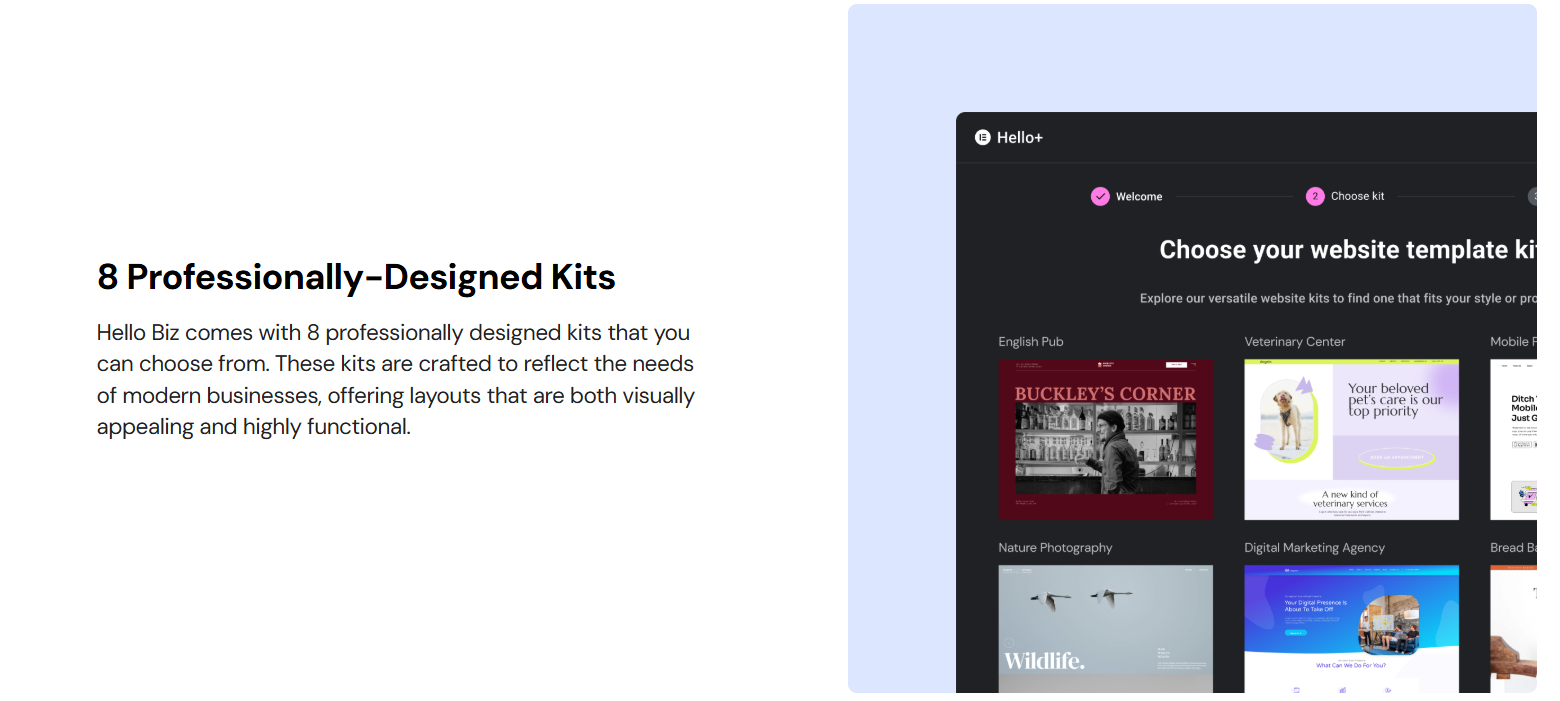Click the "English Pub" kit name label
The width and height of the screenshot is (1560, 701).
coord(1030,341)
